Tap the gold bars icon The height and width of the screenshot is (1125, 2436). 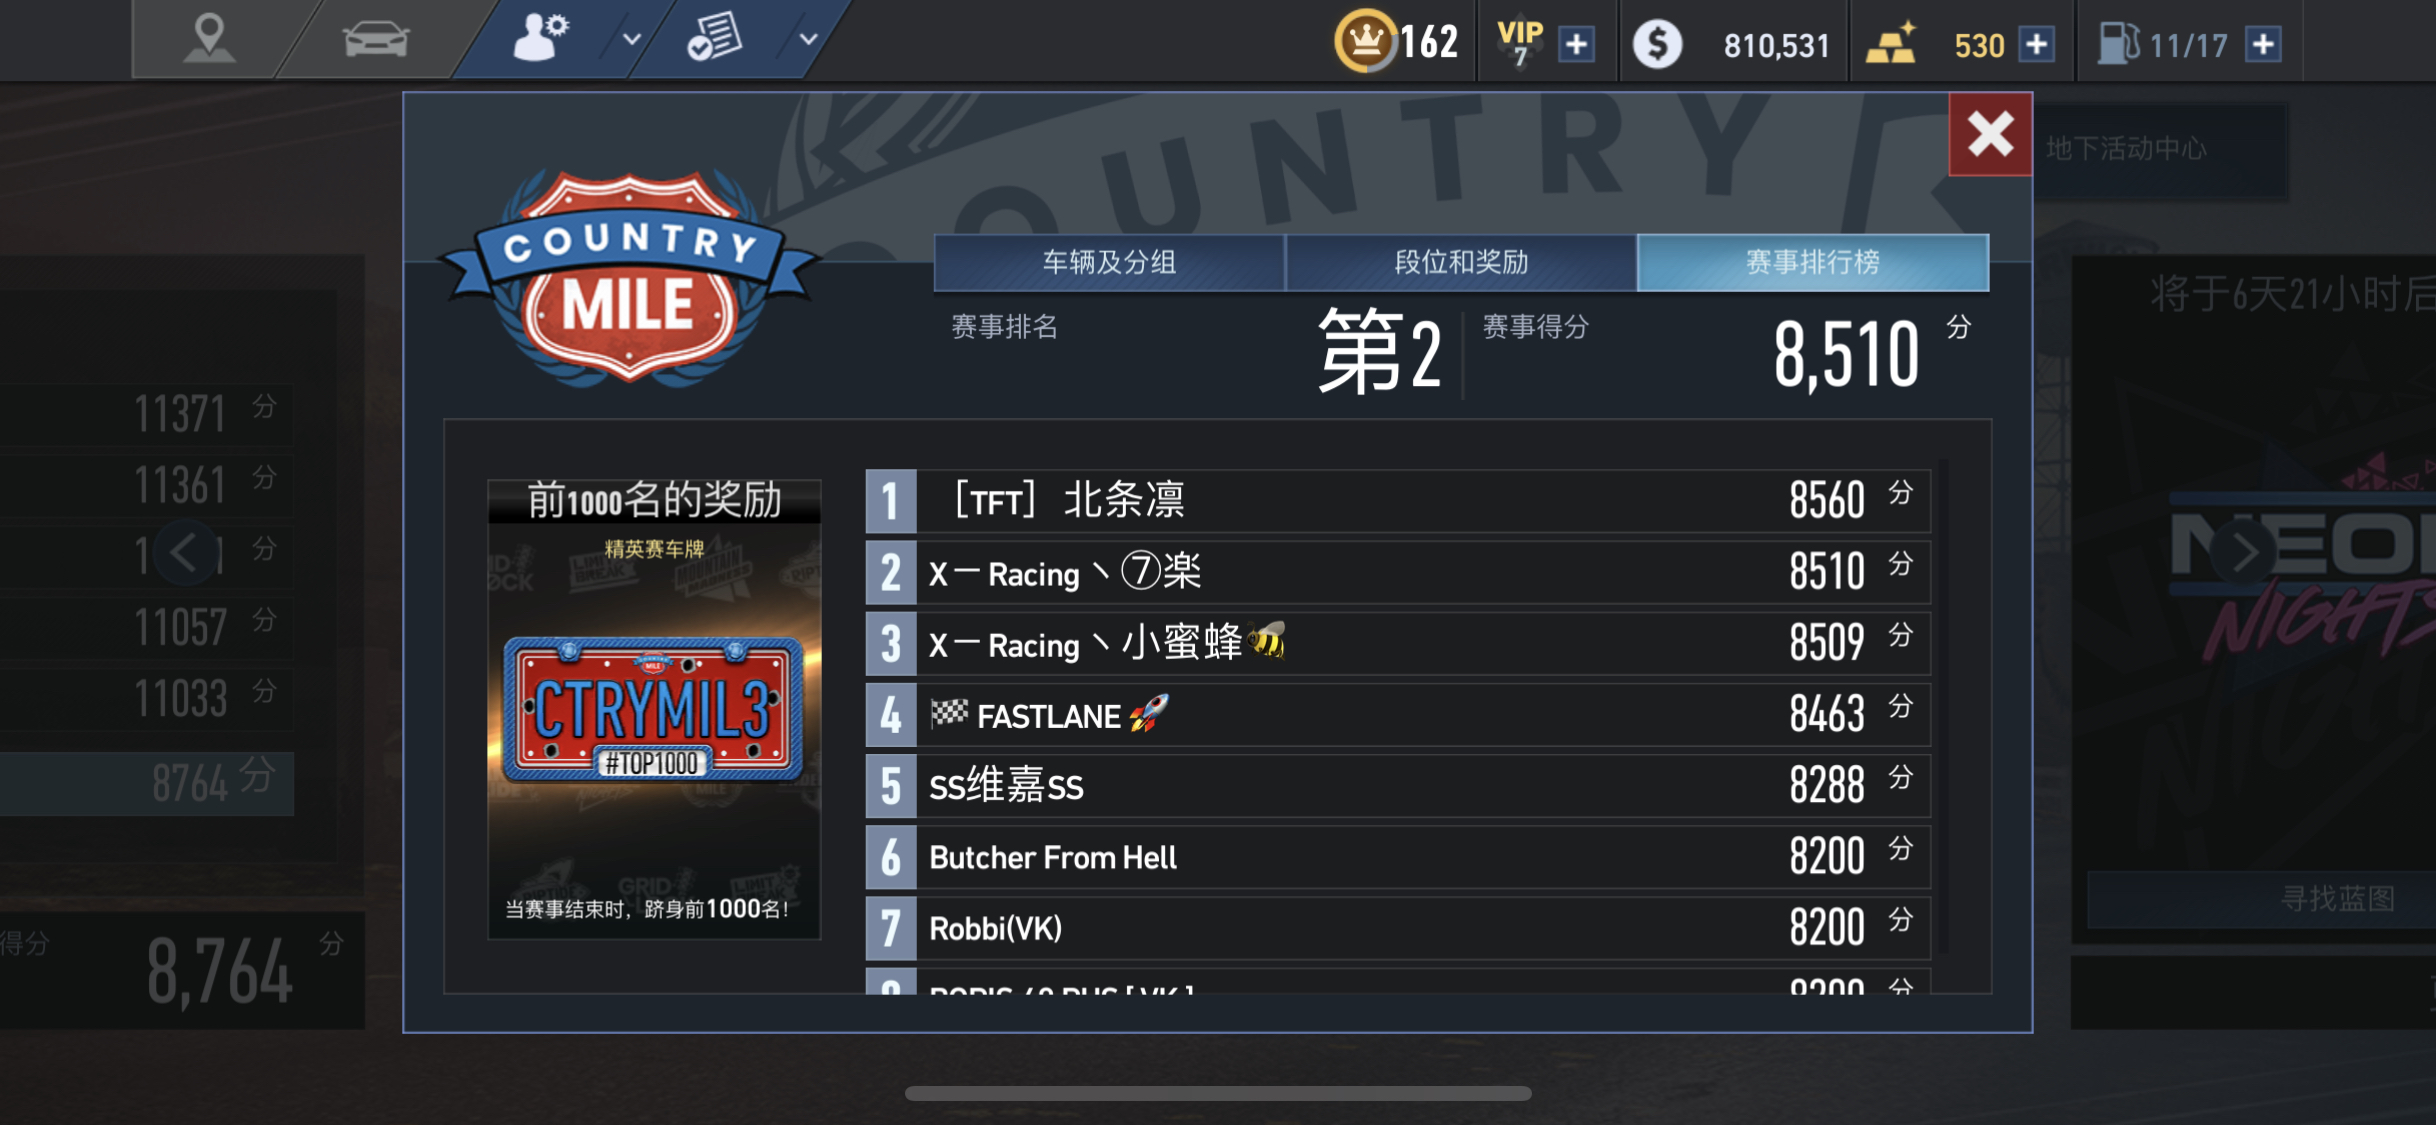1891,44
